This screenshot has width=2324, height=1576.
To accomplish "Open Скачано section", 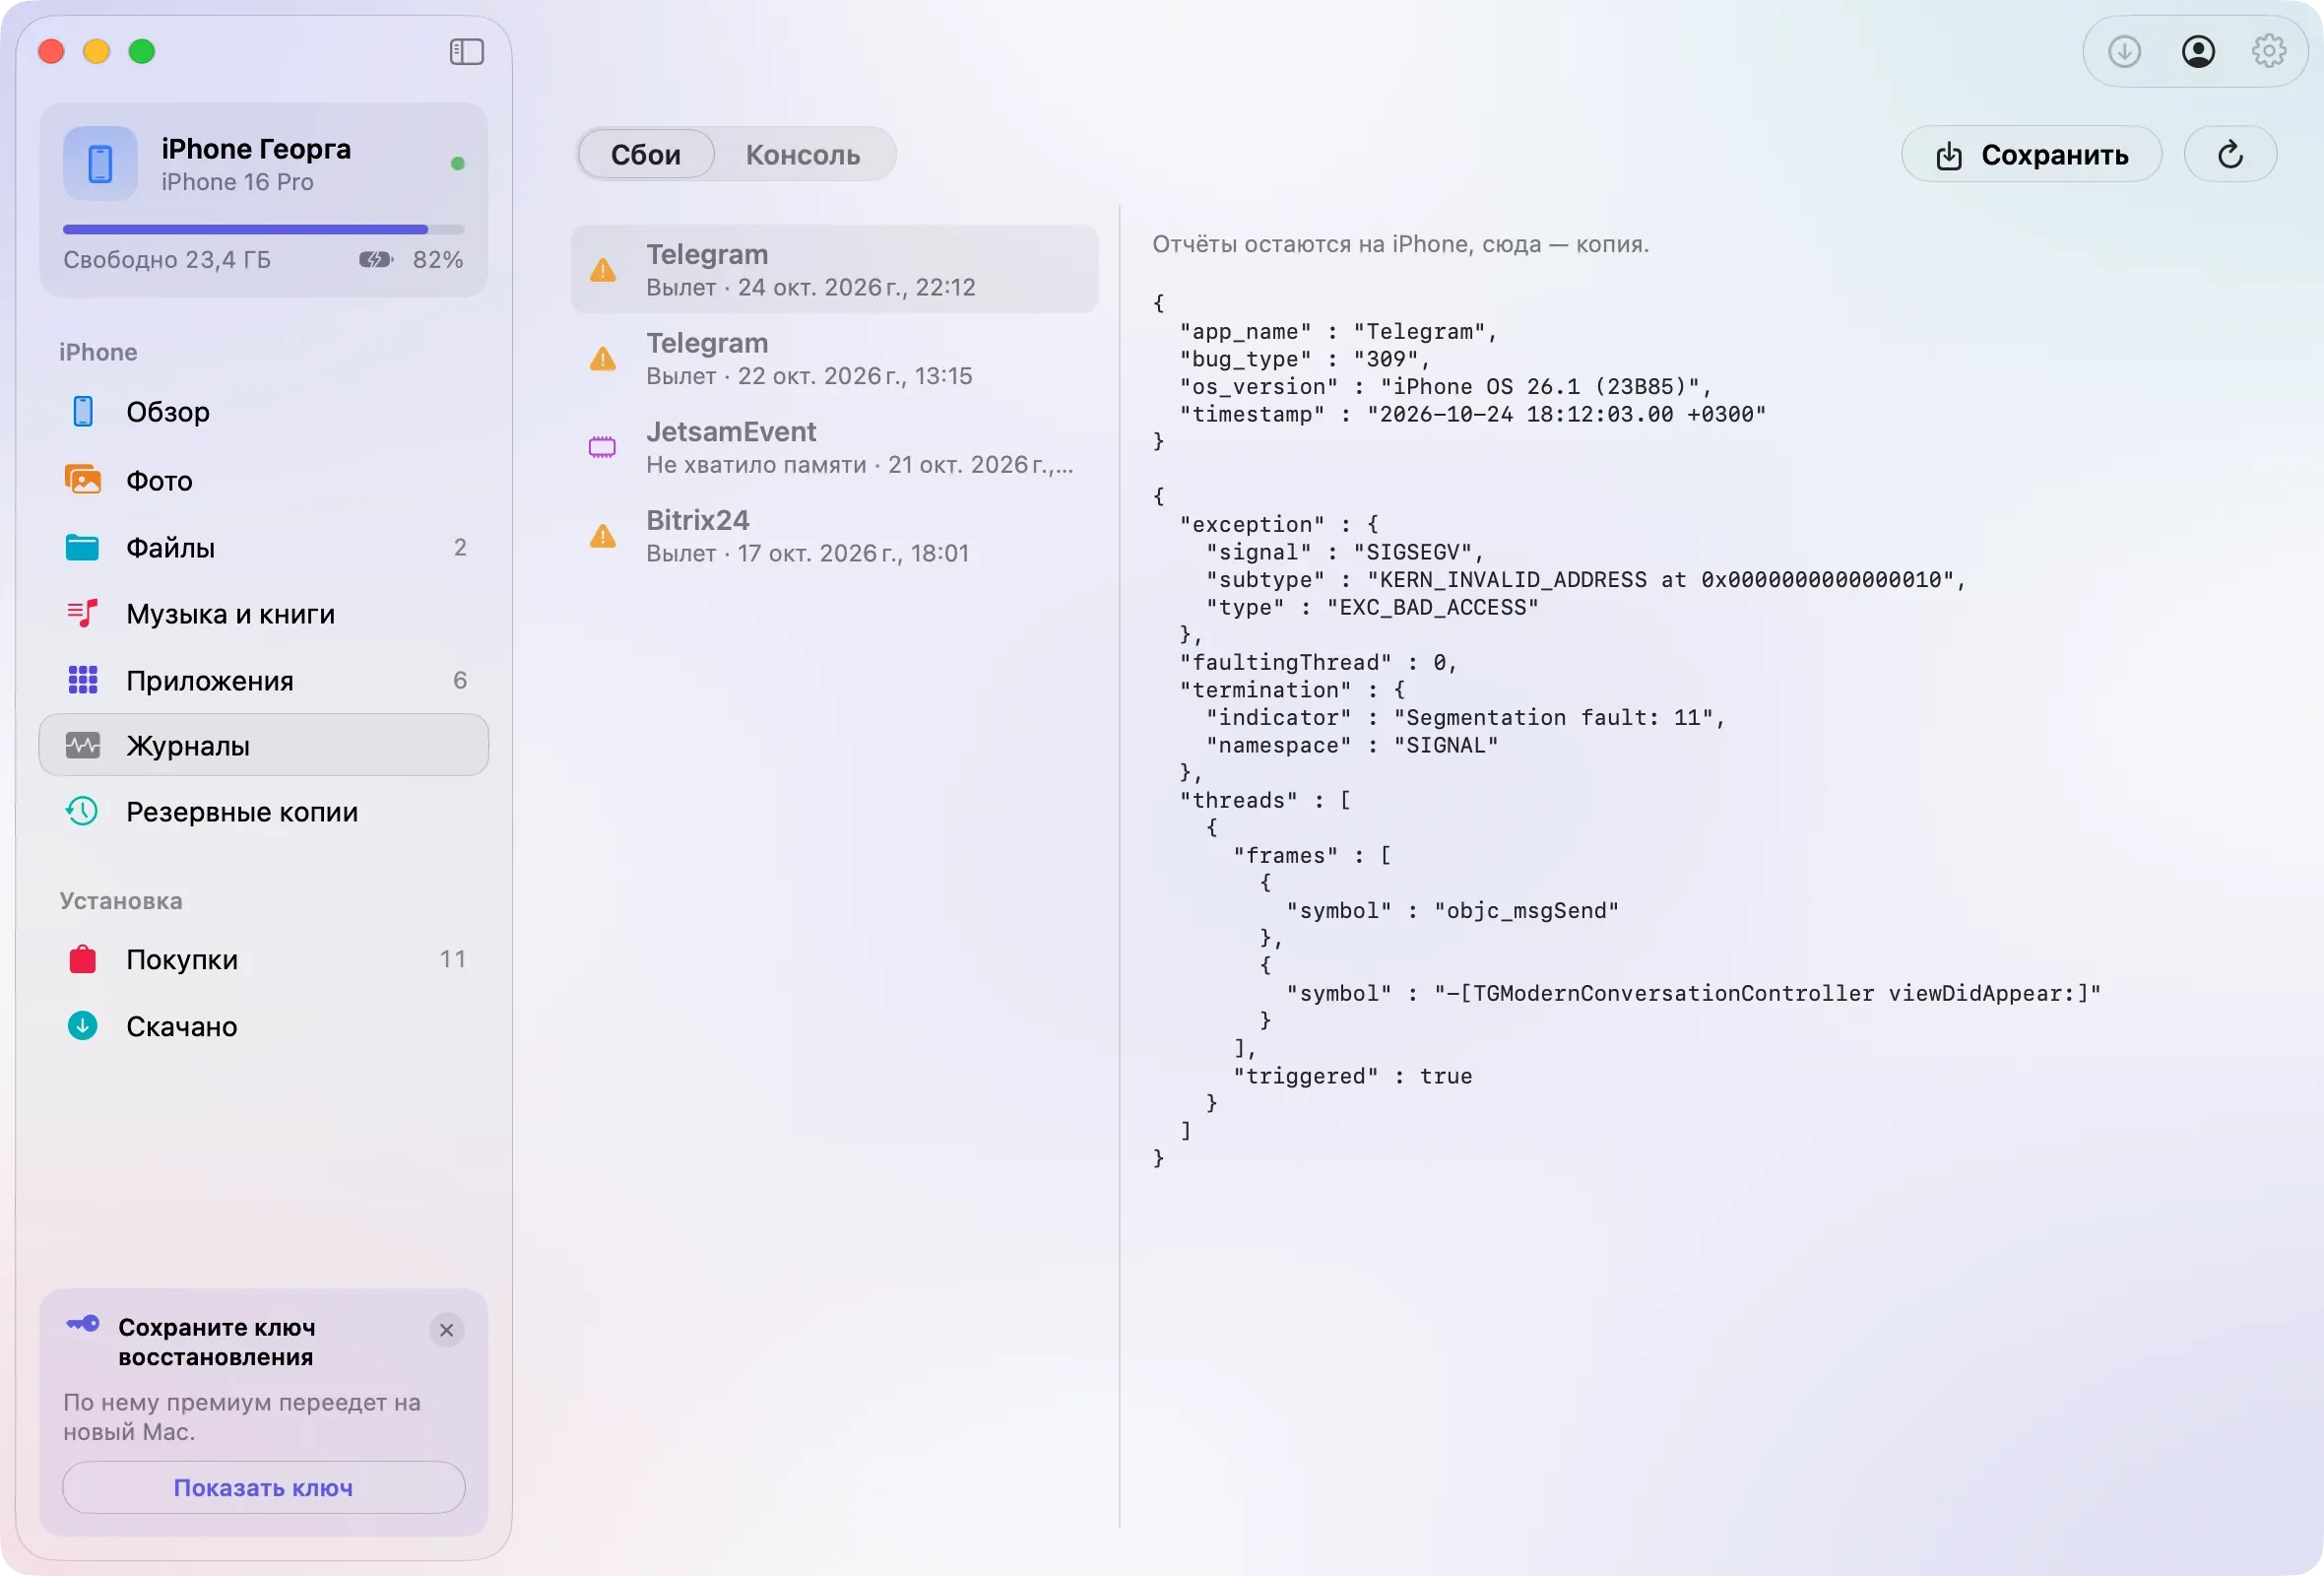I will 263,1026.
